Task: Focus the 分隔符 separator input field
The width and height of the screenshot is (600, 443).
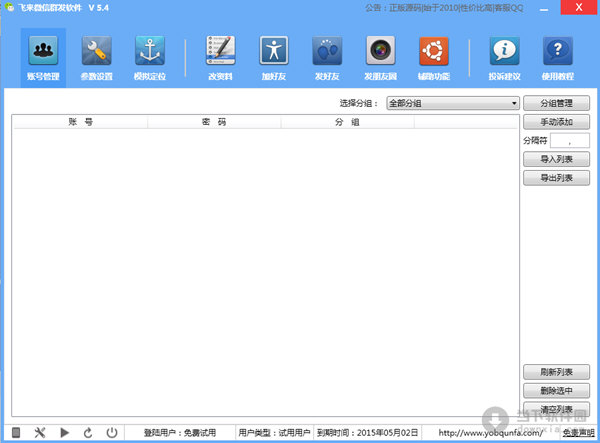Action: 570,140
